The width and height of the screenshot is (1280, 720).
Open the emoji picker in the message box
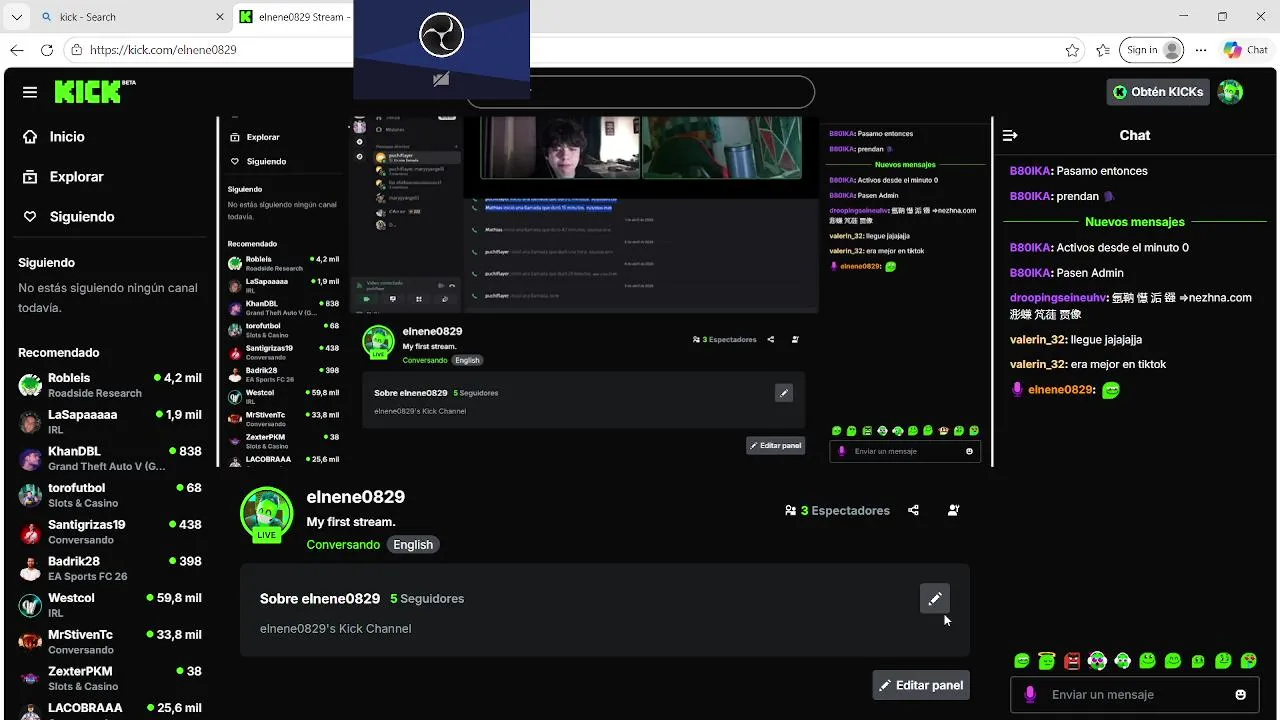tap(1241, 694)
